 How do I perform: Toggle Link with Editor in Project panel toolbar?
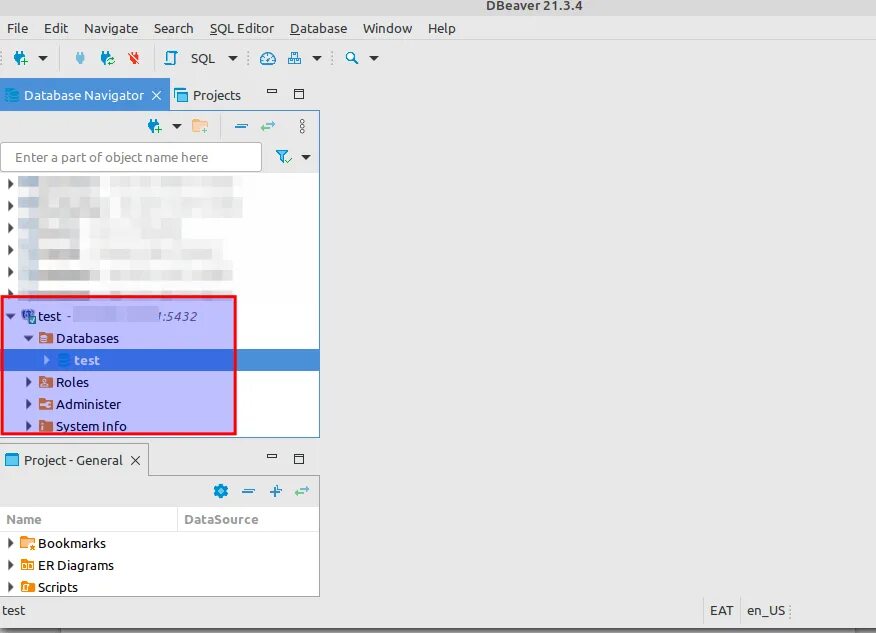tap(302, 491)
